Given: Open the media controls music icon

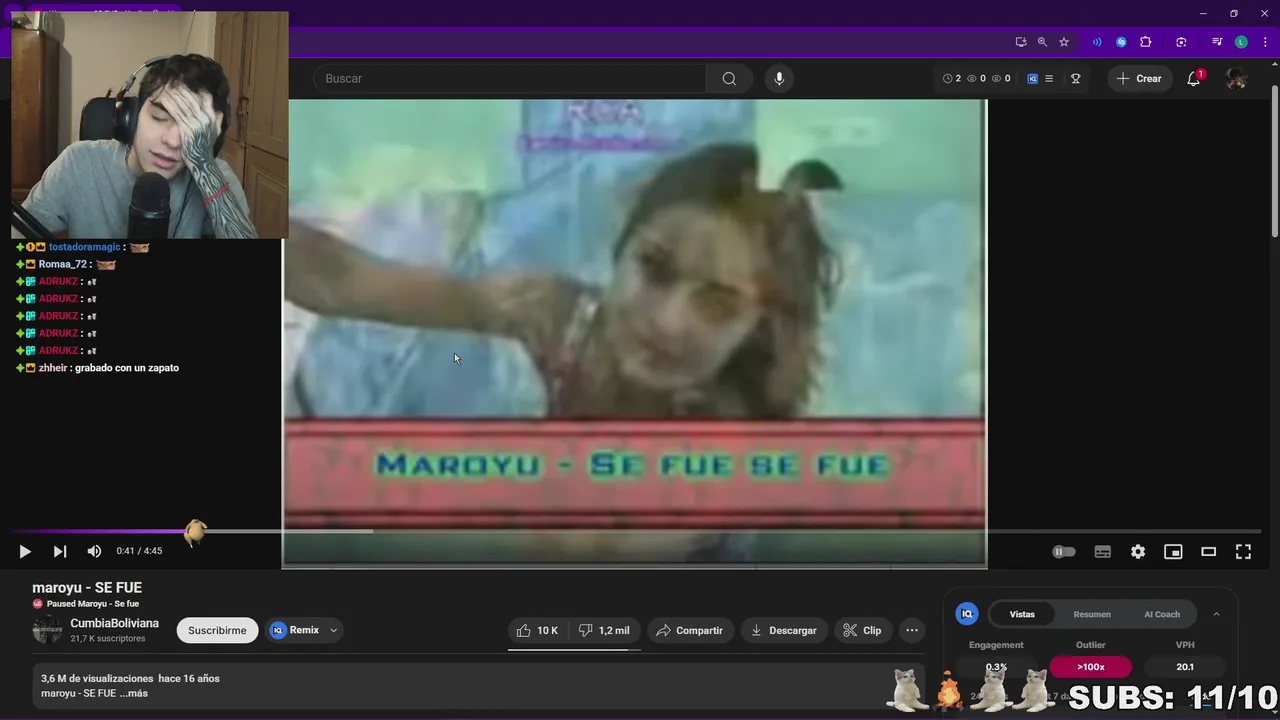Looking at the screenshot, I should [x=1217, y=42].
